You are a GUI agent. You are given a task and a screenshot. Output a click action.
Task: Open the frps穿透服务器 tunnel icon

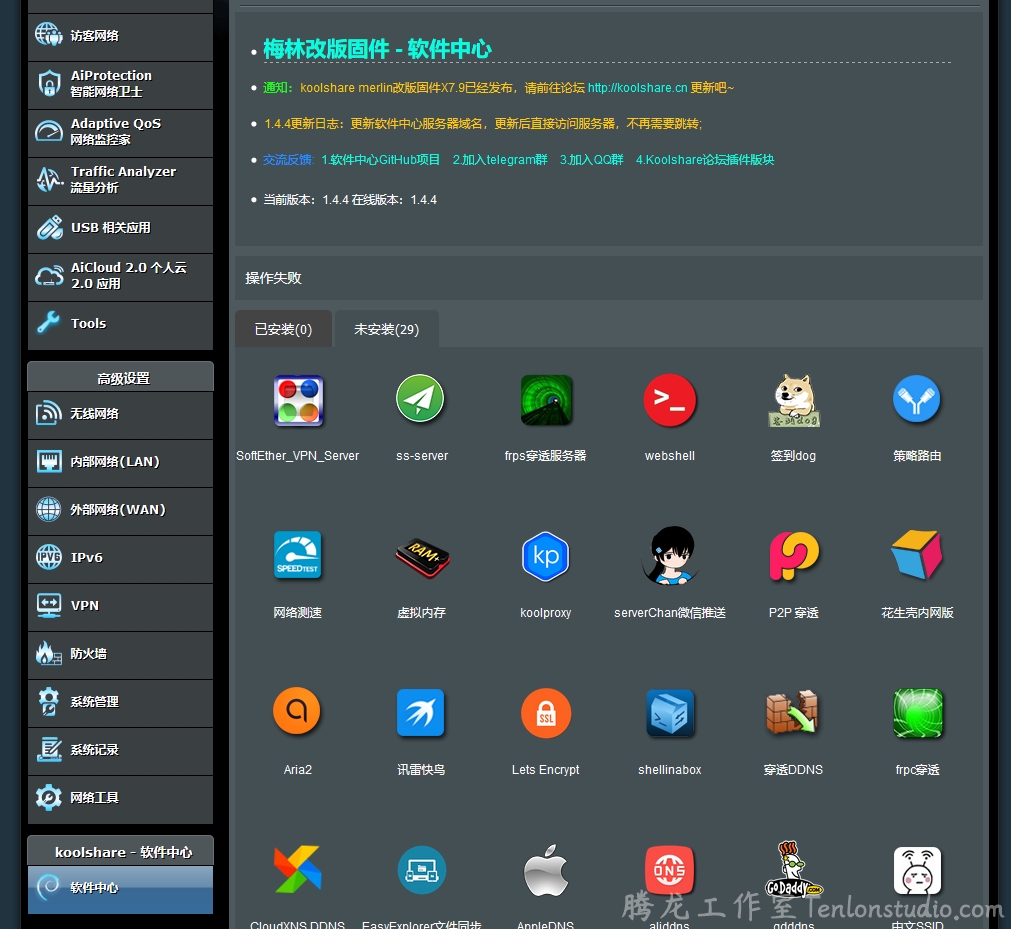(546, 400)
